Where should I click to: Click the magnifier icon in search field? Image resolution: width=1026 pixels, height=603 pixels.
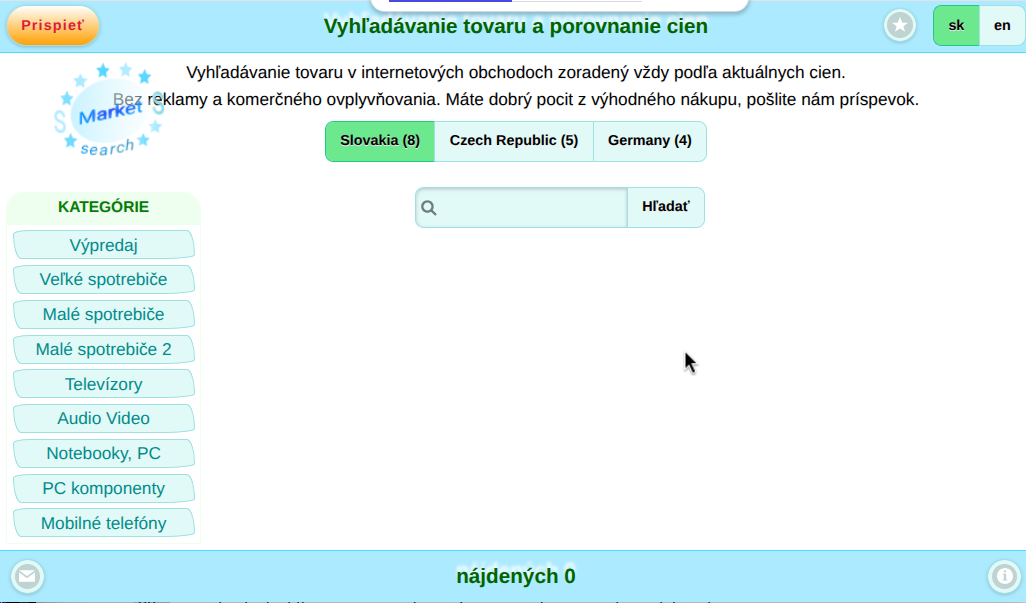(430, 207)
